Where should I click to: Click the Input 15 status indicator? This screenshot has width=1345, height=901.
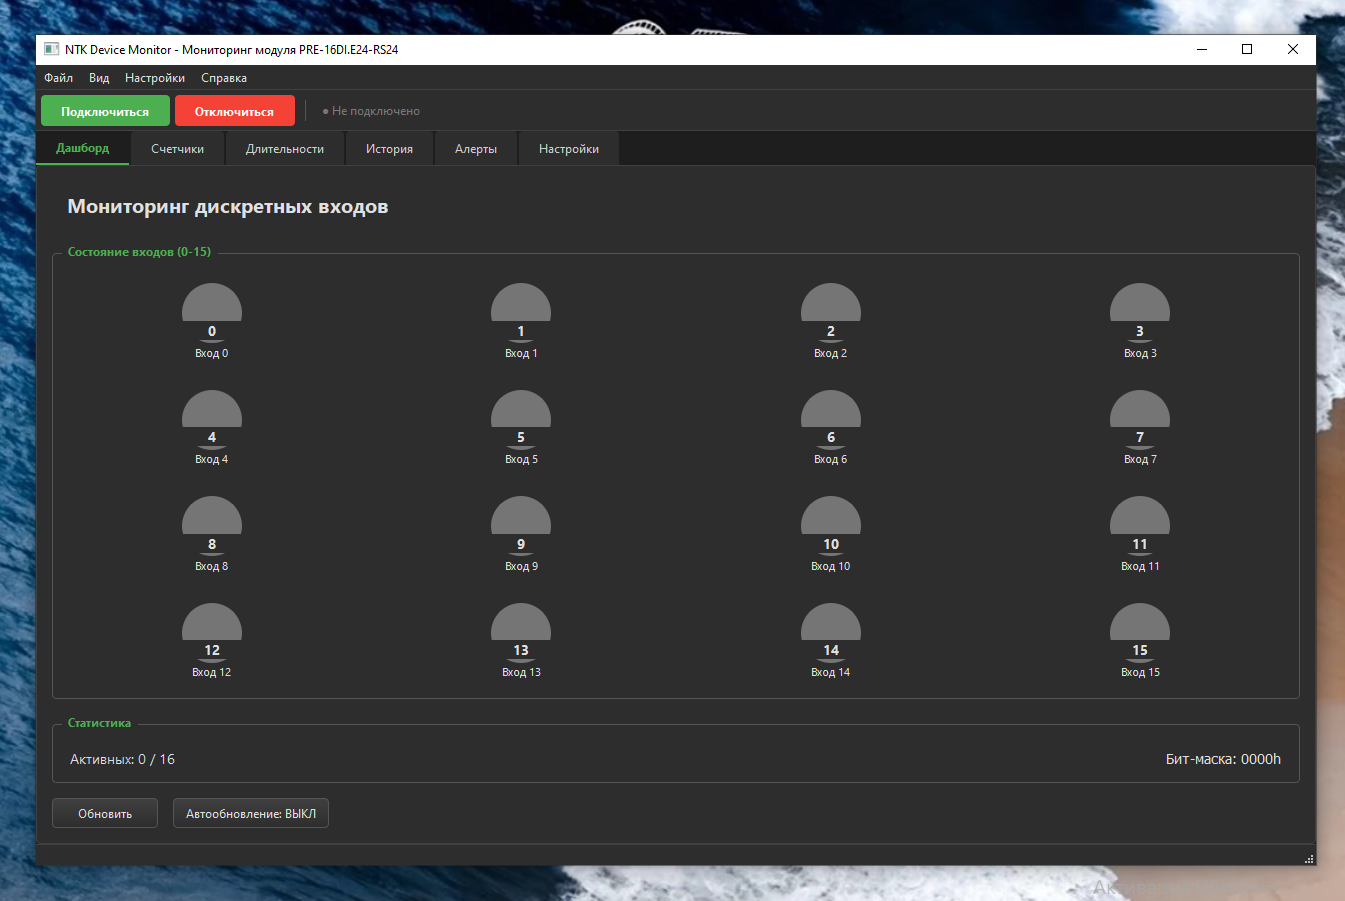1139,631
